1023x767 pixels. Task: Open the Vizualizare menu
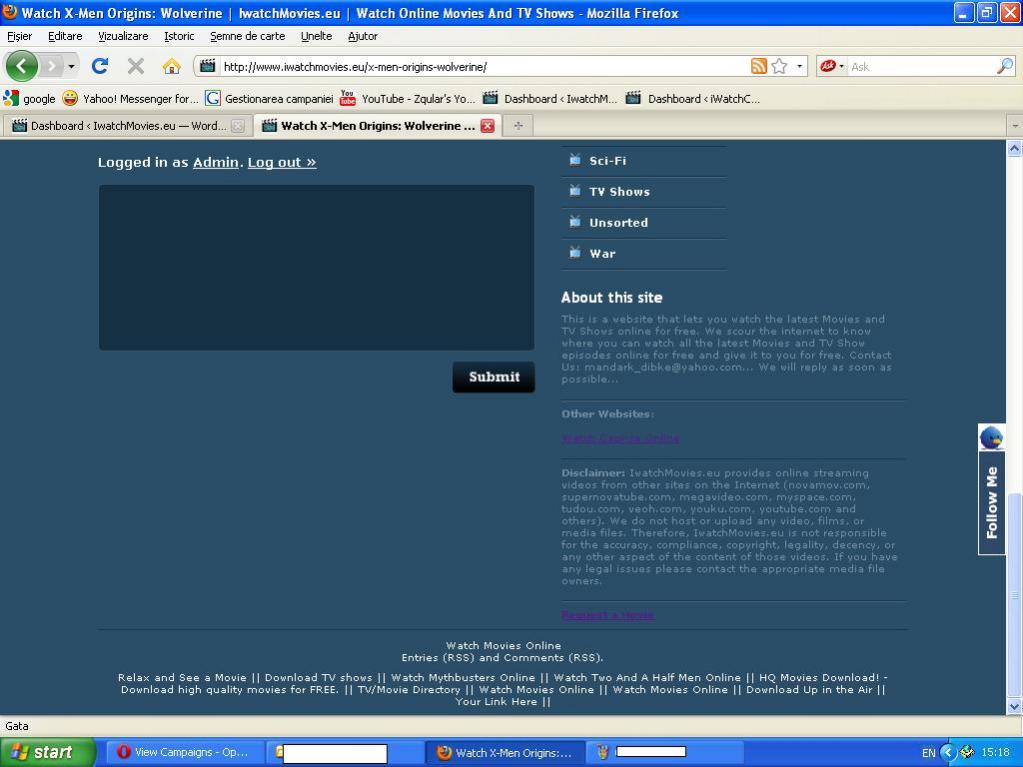pos(123,37)
